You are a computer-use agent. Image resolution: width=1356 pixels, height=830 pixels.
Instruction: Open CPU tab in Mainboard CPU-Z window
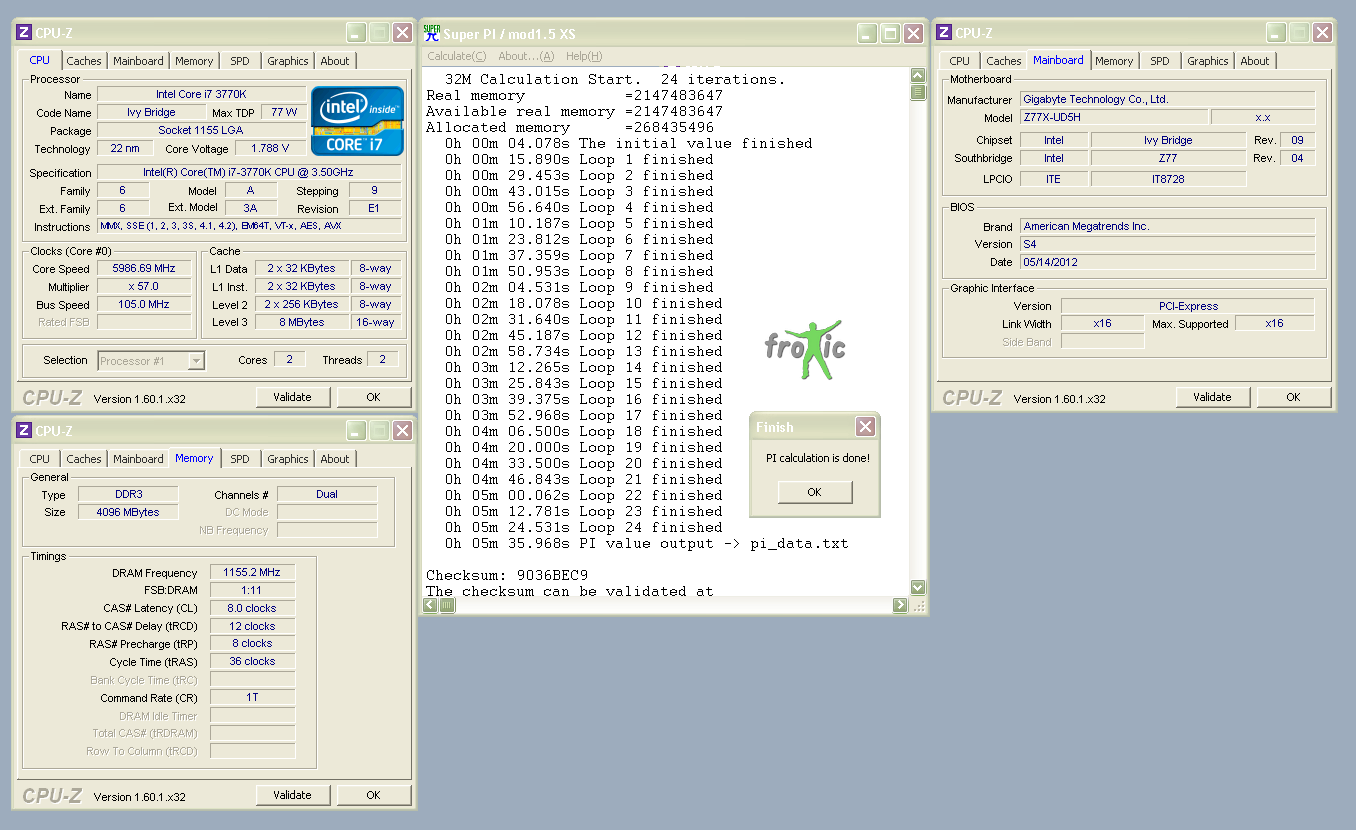pyautogui.click(x=960, y=61)
